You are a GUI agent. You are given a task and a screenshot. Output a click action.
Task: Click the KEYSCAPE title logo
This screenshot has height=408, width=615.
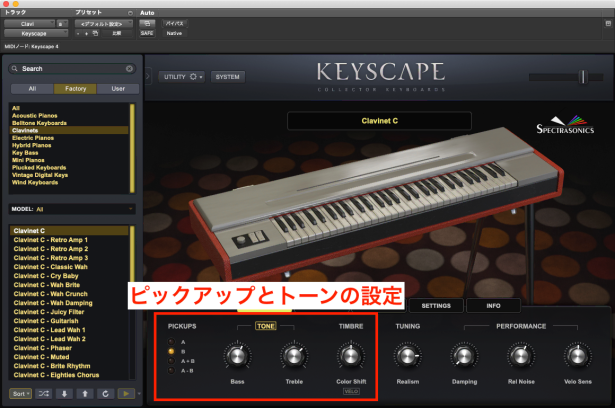[381, 72]
